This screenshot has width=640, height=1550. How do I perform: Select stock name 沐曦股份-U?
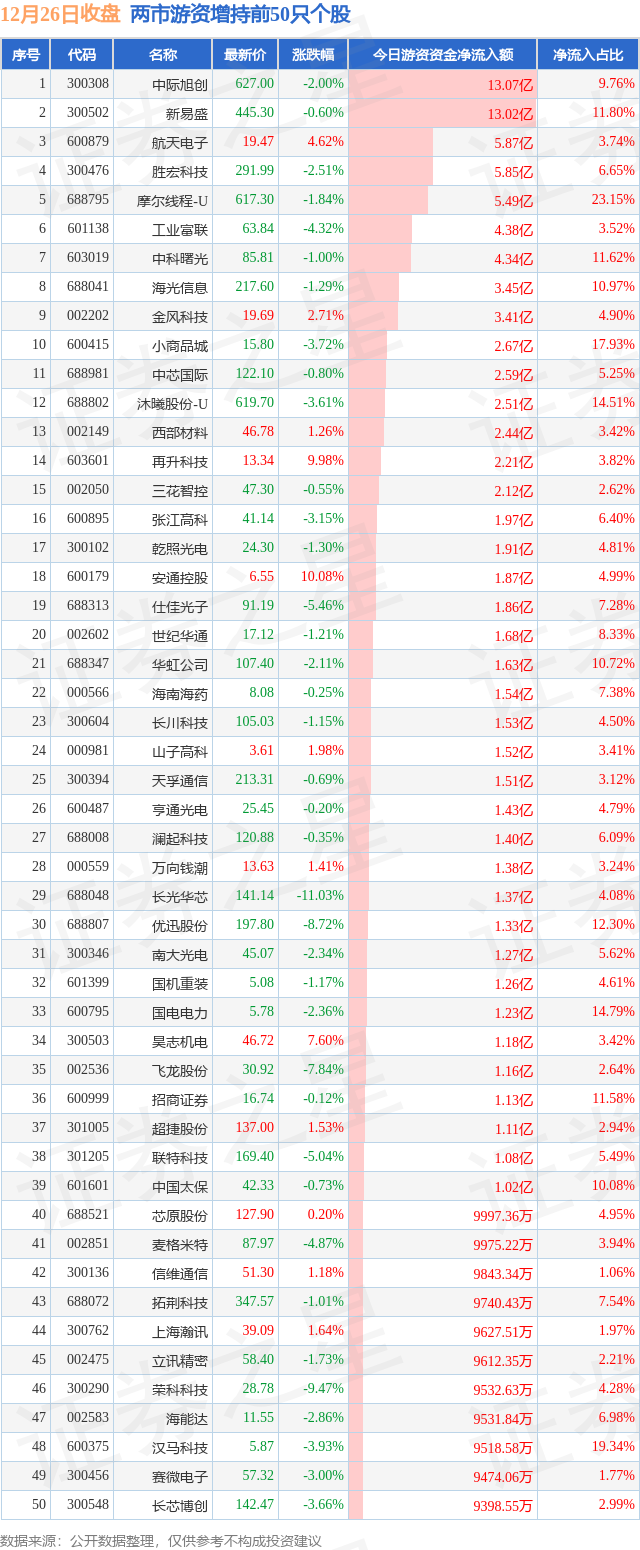point(173,403)
